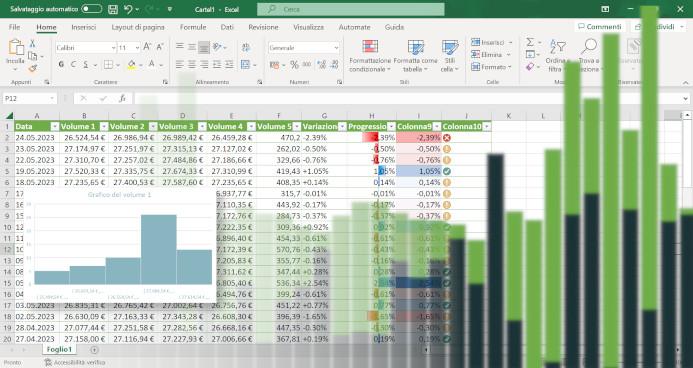
Task: Open the Data column filter arrow
Action: pos(55,126)
